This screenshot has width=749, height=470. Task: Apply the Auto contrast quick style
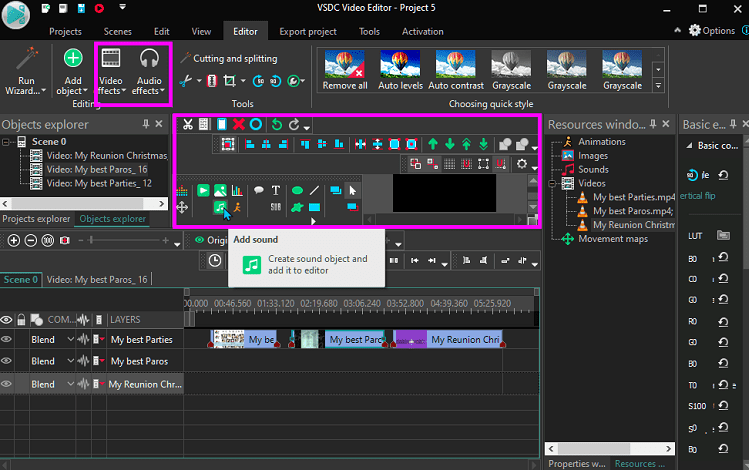coord(456,70)
